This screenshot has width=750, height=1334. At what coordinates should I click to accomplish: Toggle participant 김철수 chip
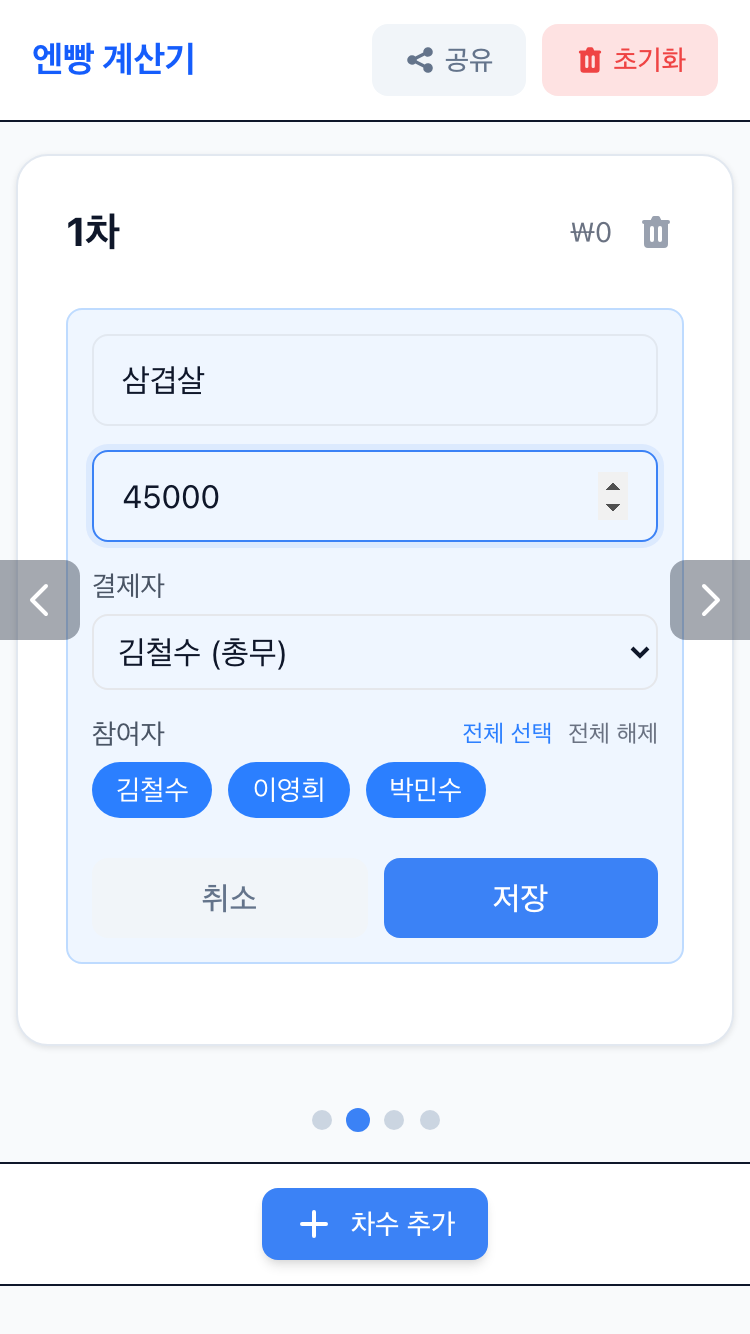(152, 790)
